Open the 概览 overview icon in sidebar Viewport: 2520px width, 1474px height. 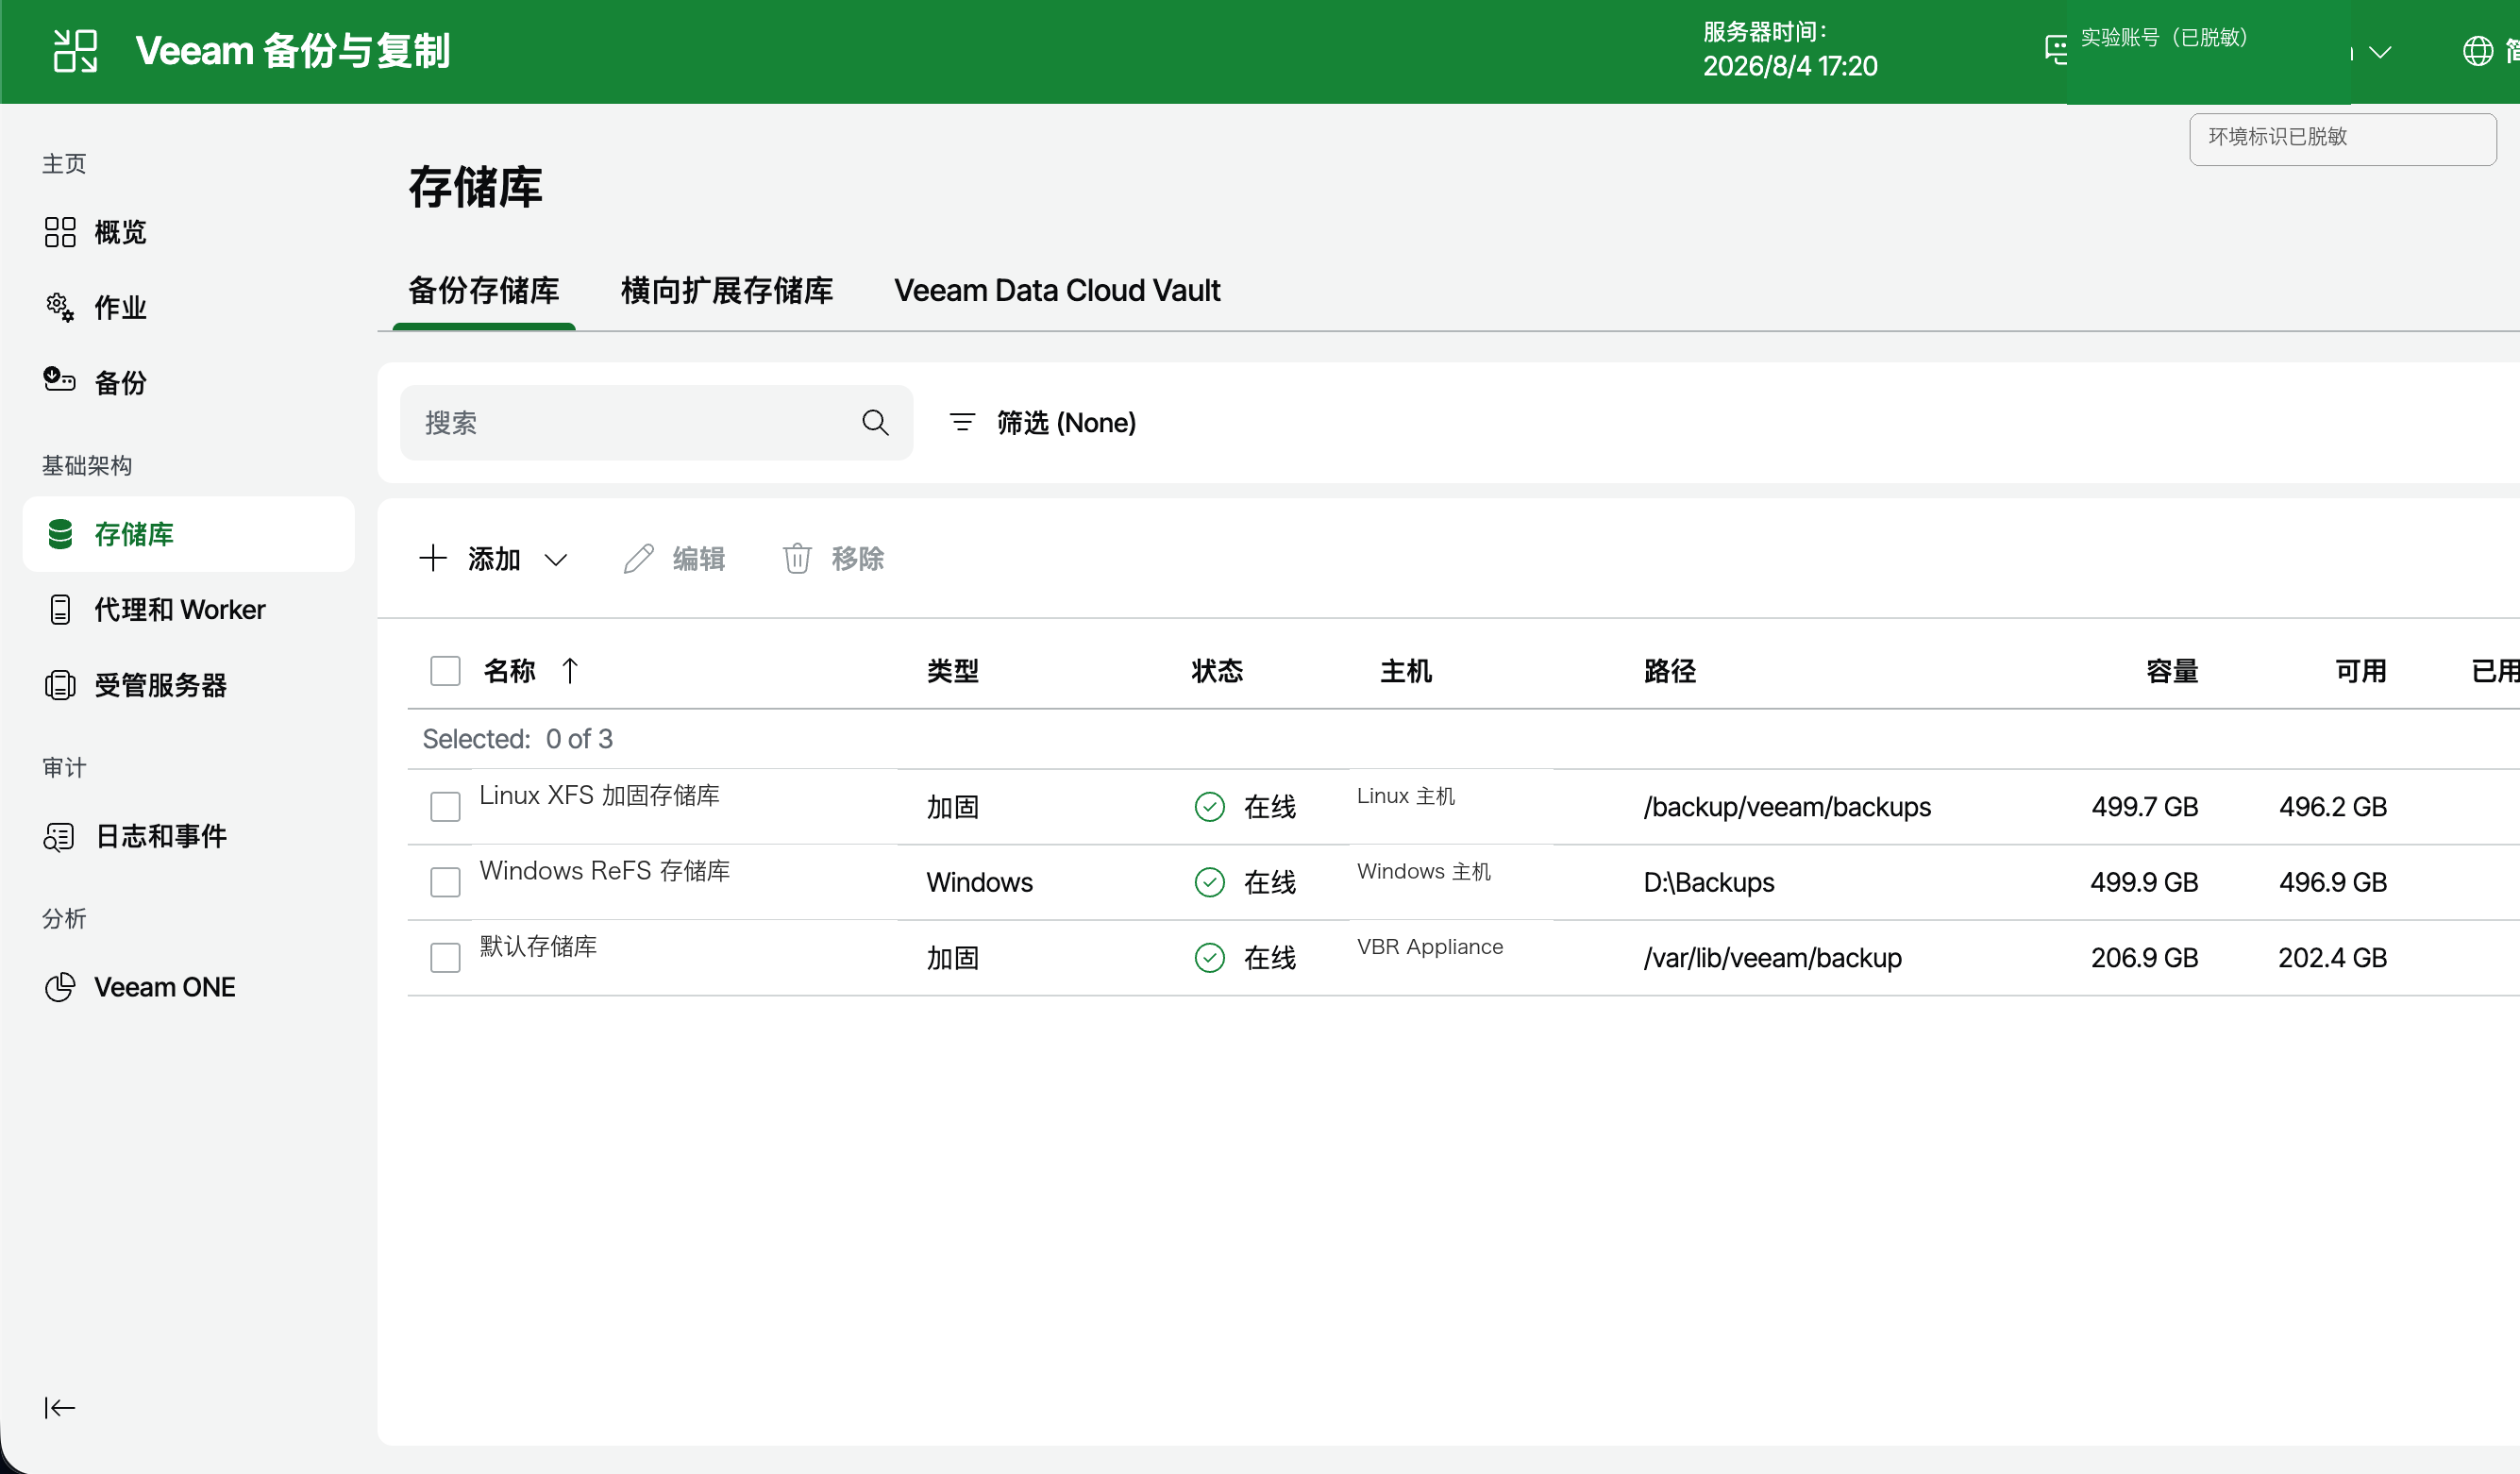[x=60, y=232]
